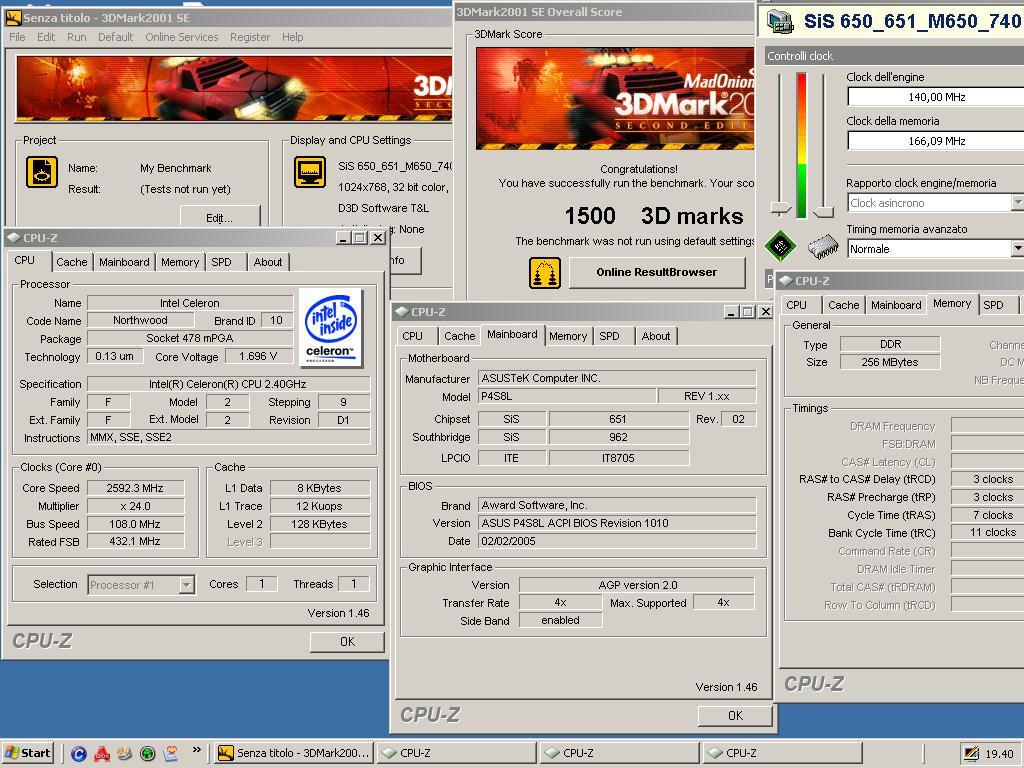Screen dimensions: 1024x768
Task: Click the Clock della memoria 166,09 MHz field
Action: tap(936, 141)
